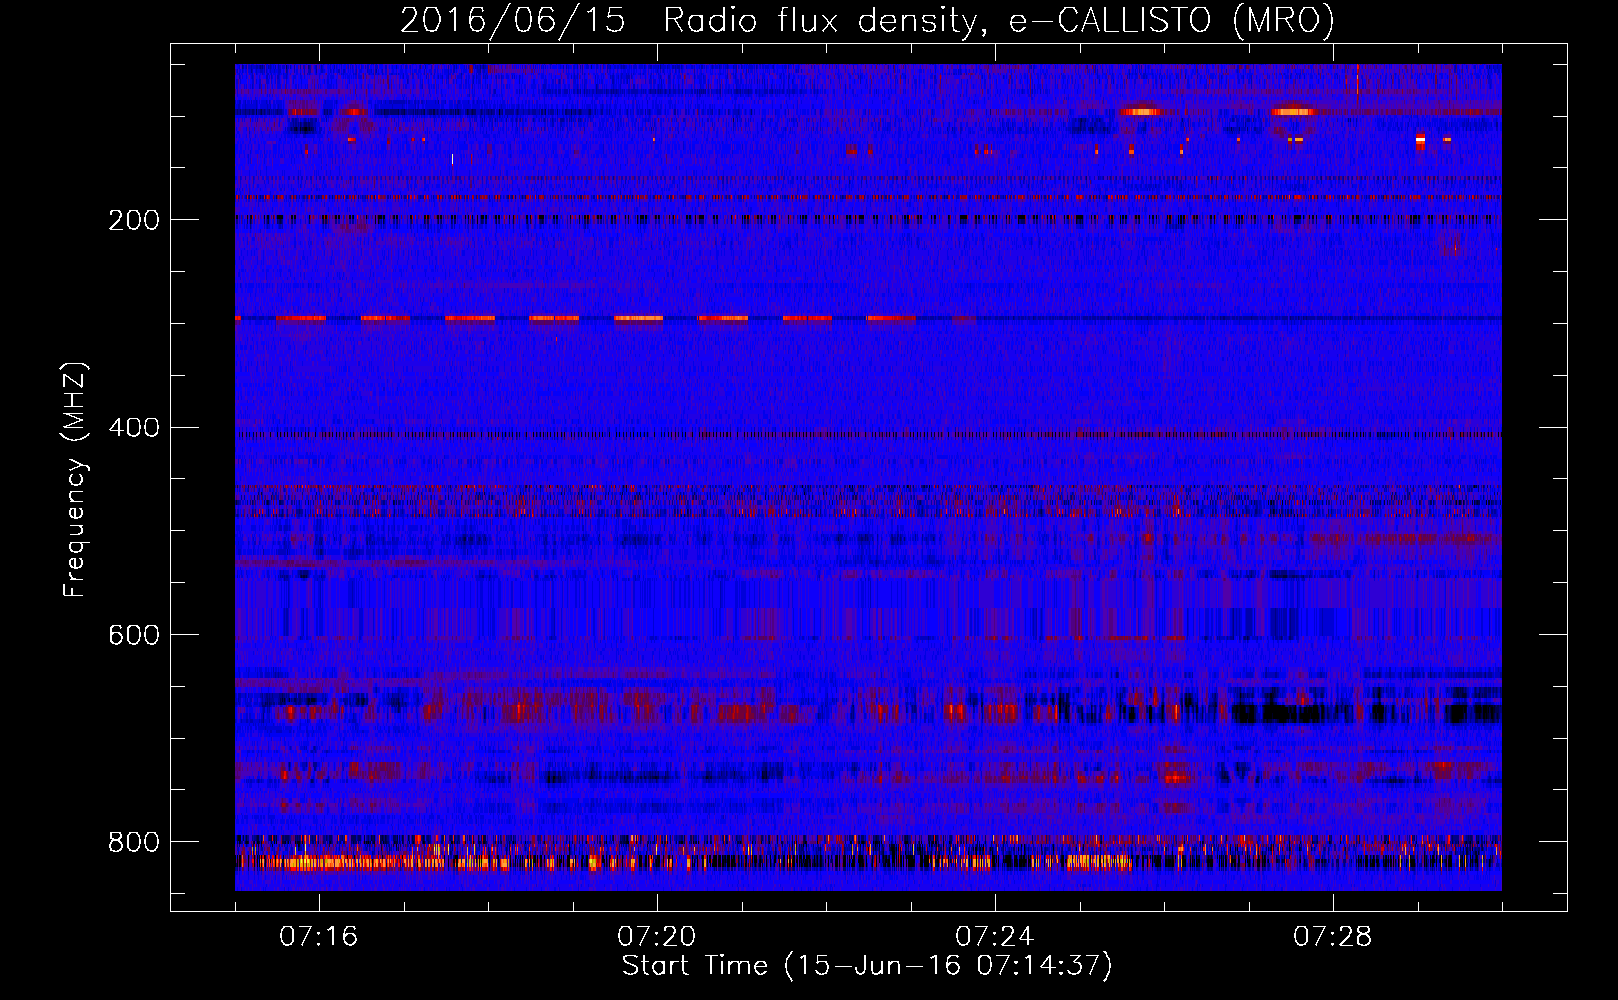Click the 600 frequency tick label
Viewport: 1618px width, 1000px height.
[x=134, y=636]
